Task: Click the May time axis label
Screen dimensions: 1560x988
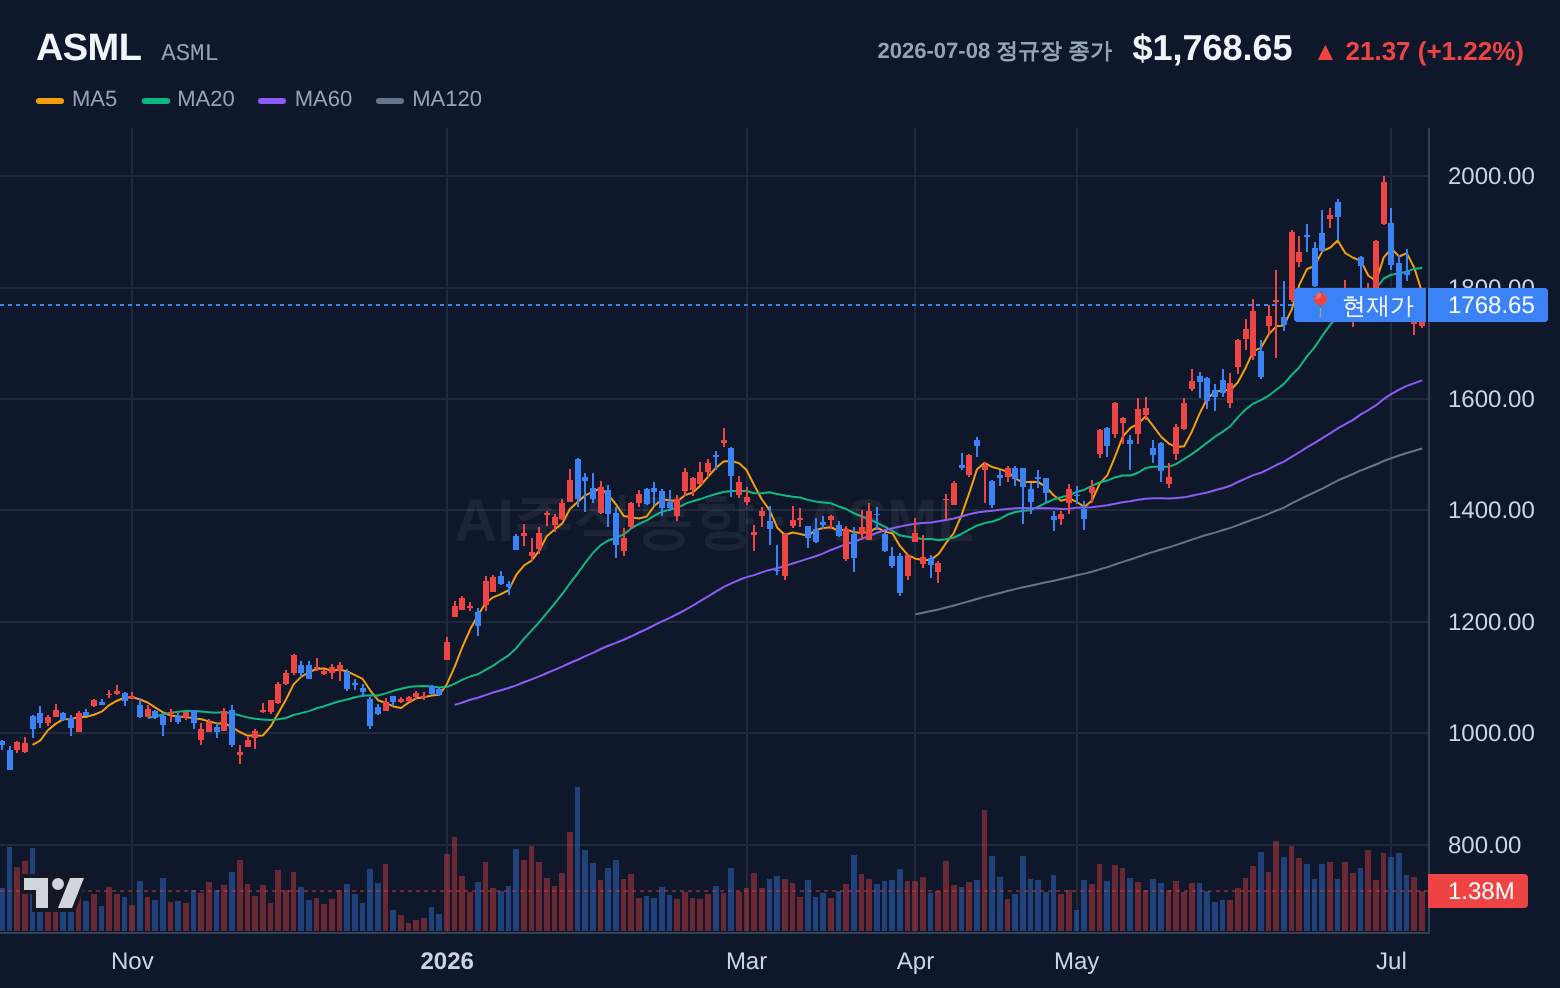Action: click(x=1076, y=961)
